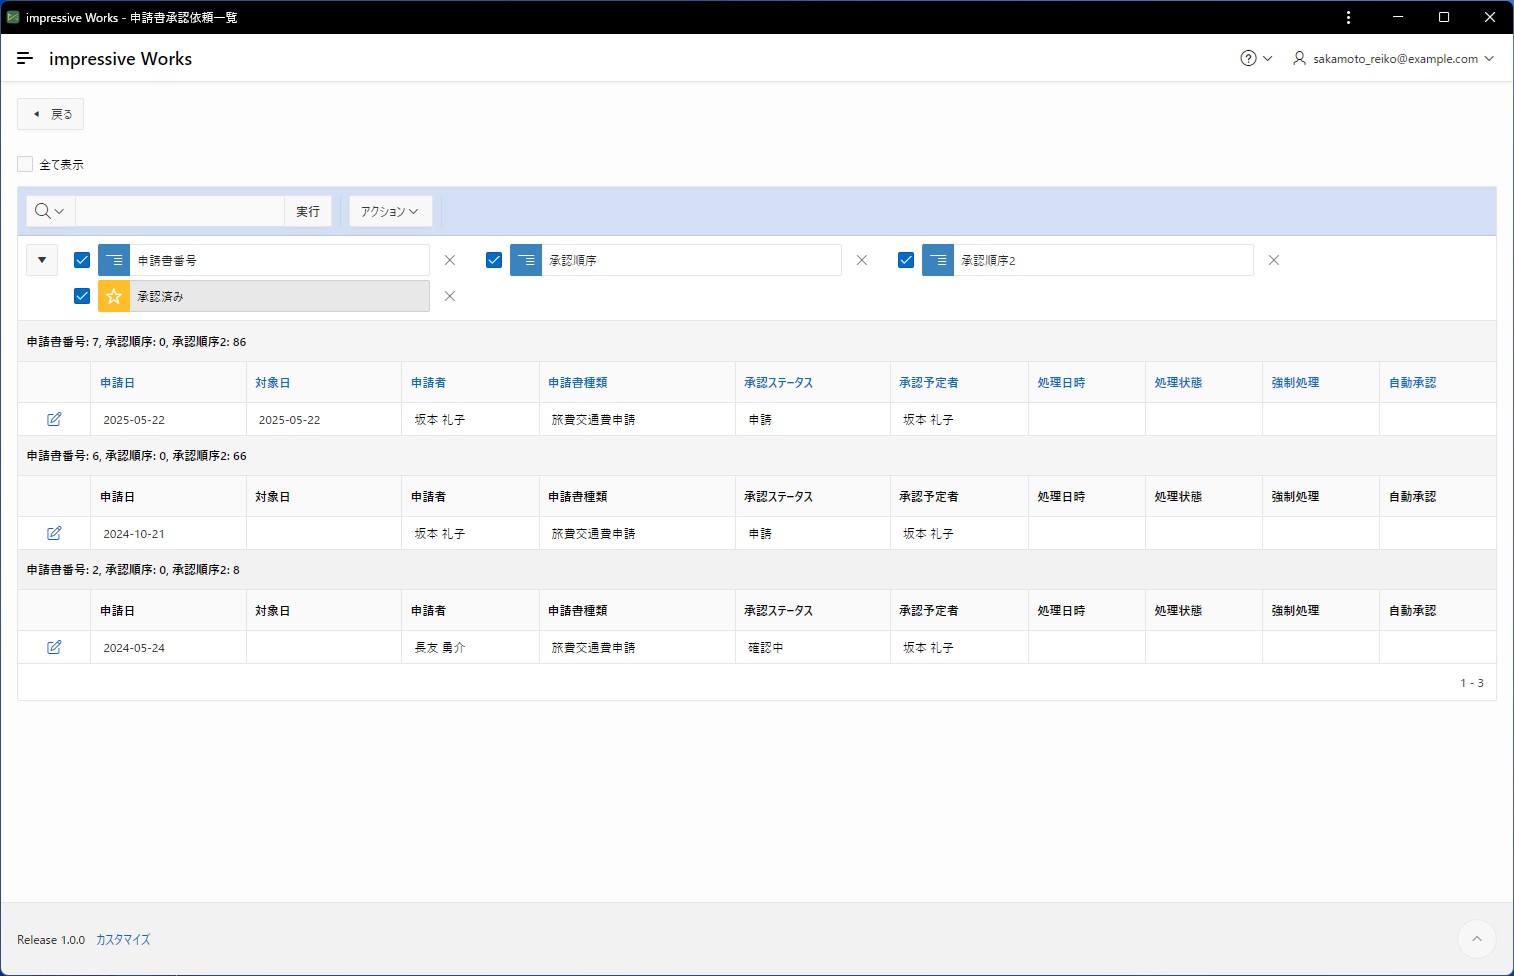Click the 長友 勇介 applicant cell
This screenshot has height=976, width=1514.
click(470, 648)
